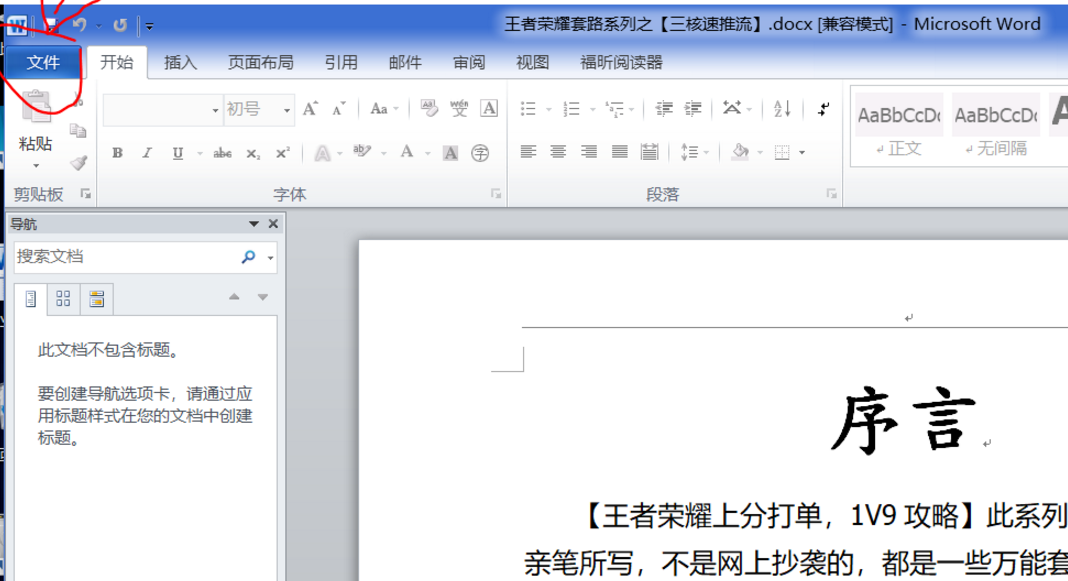1068x581 pixels.
Task: Center the paragraph alignment
Action: 559,151
